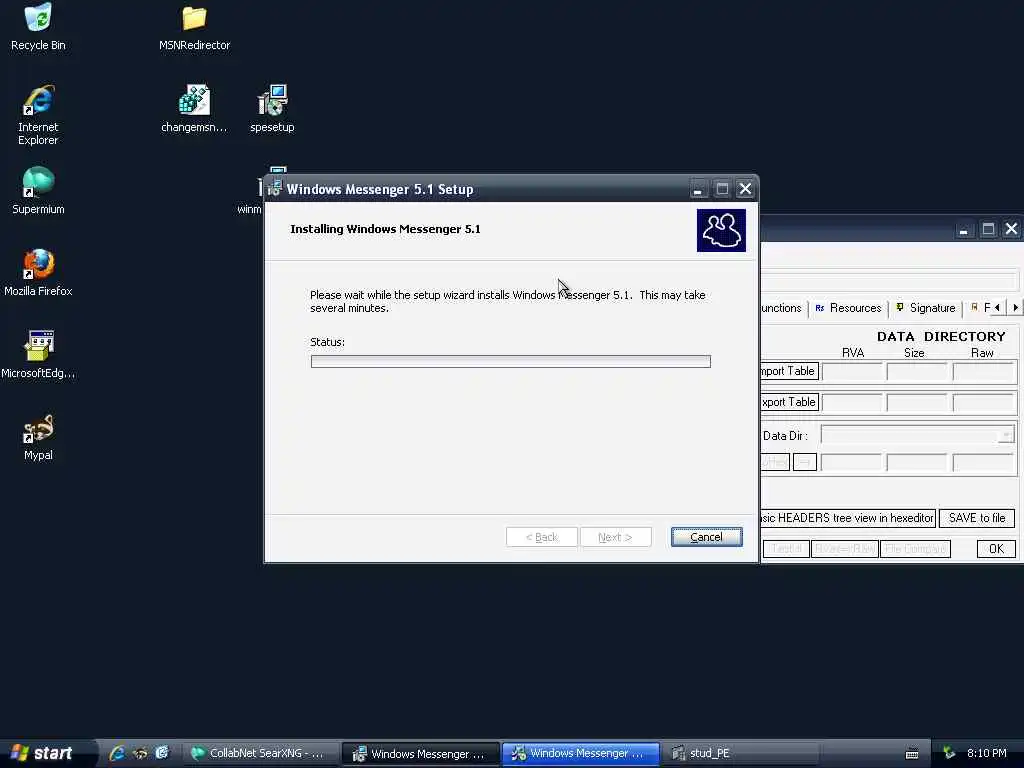The width and height of the screenshot is (1024, 768).
Task: Select the Internet Explorer desktop shortcut
Action: (x=38, y=114)
